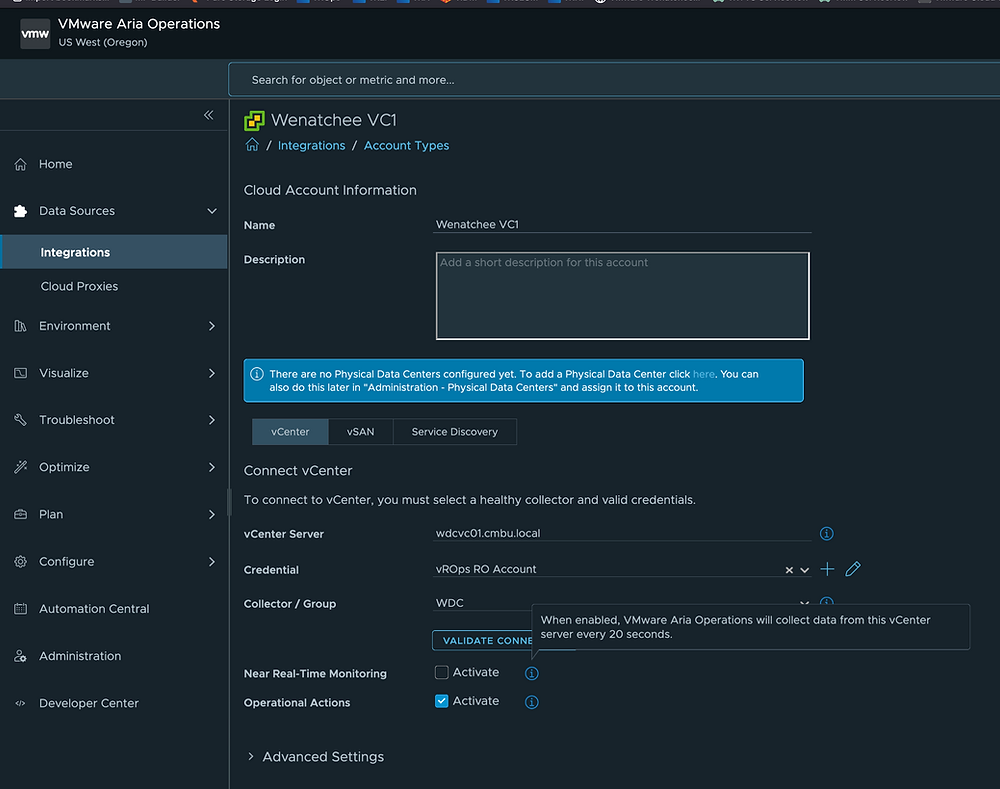Click the Troubleshoot wrench icon
1000x789 pixels.
[x=20, y=420]
